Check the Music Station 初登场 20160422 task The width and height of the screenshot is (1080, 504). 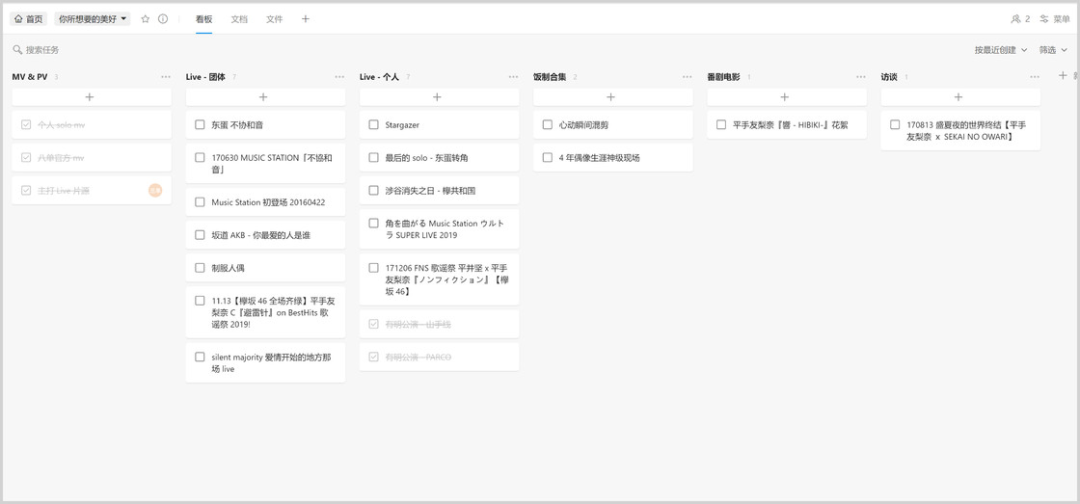tap(200, 202)
